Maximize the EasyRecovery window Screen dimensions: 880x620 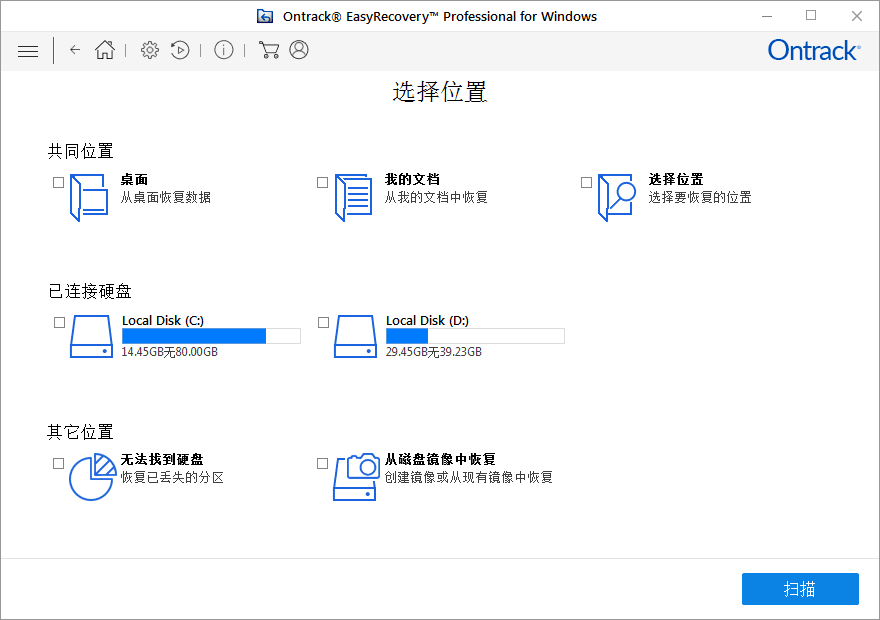click(811, 16)
